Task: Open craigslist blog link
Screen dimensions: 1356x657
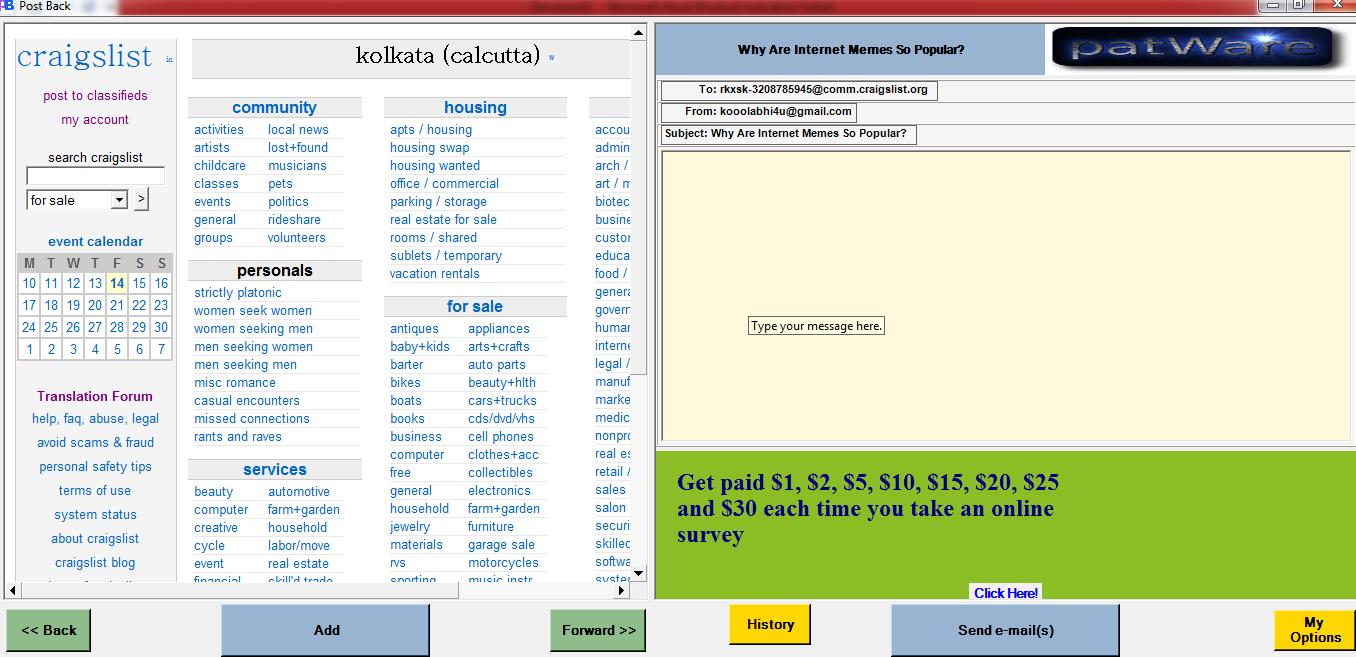Action: point(95,563)
